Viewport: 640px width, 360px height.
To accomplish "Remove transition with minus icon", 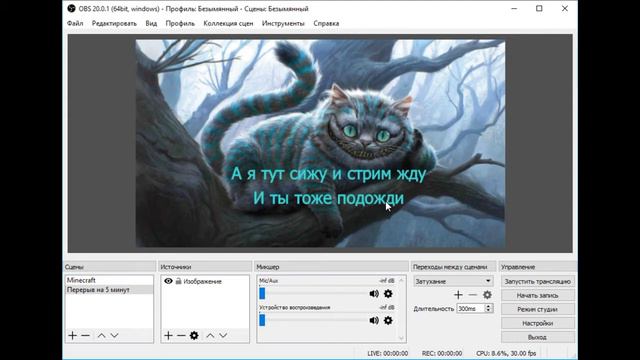I will click(473, 295).
